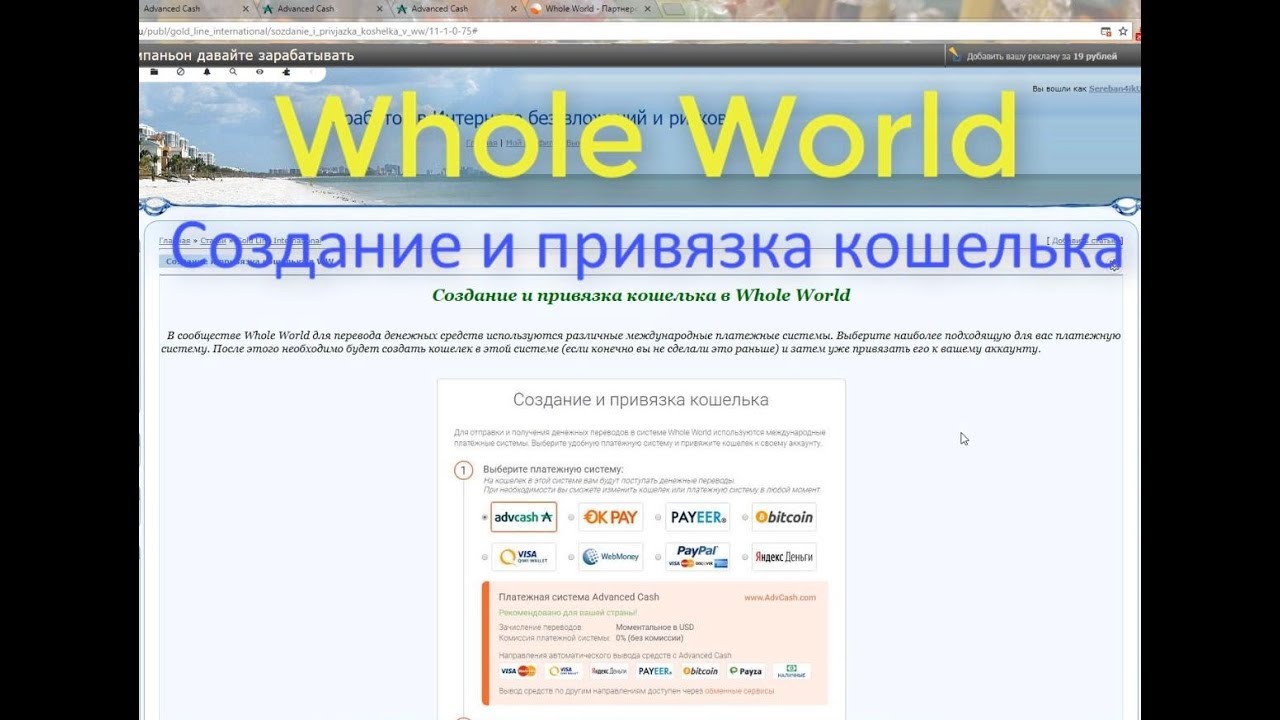1280x720 pixels.
Task: Open the обменные сервисы link
Action: click(739, 691)
